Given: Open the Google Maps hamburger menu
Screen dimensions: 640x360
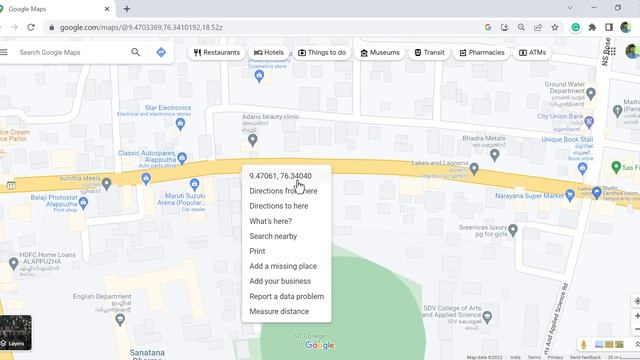Looking at the screenshot, I should [4, 52].
